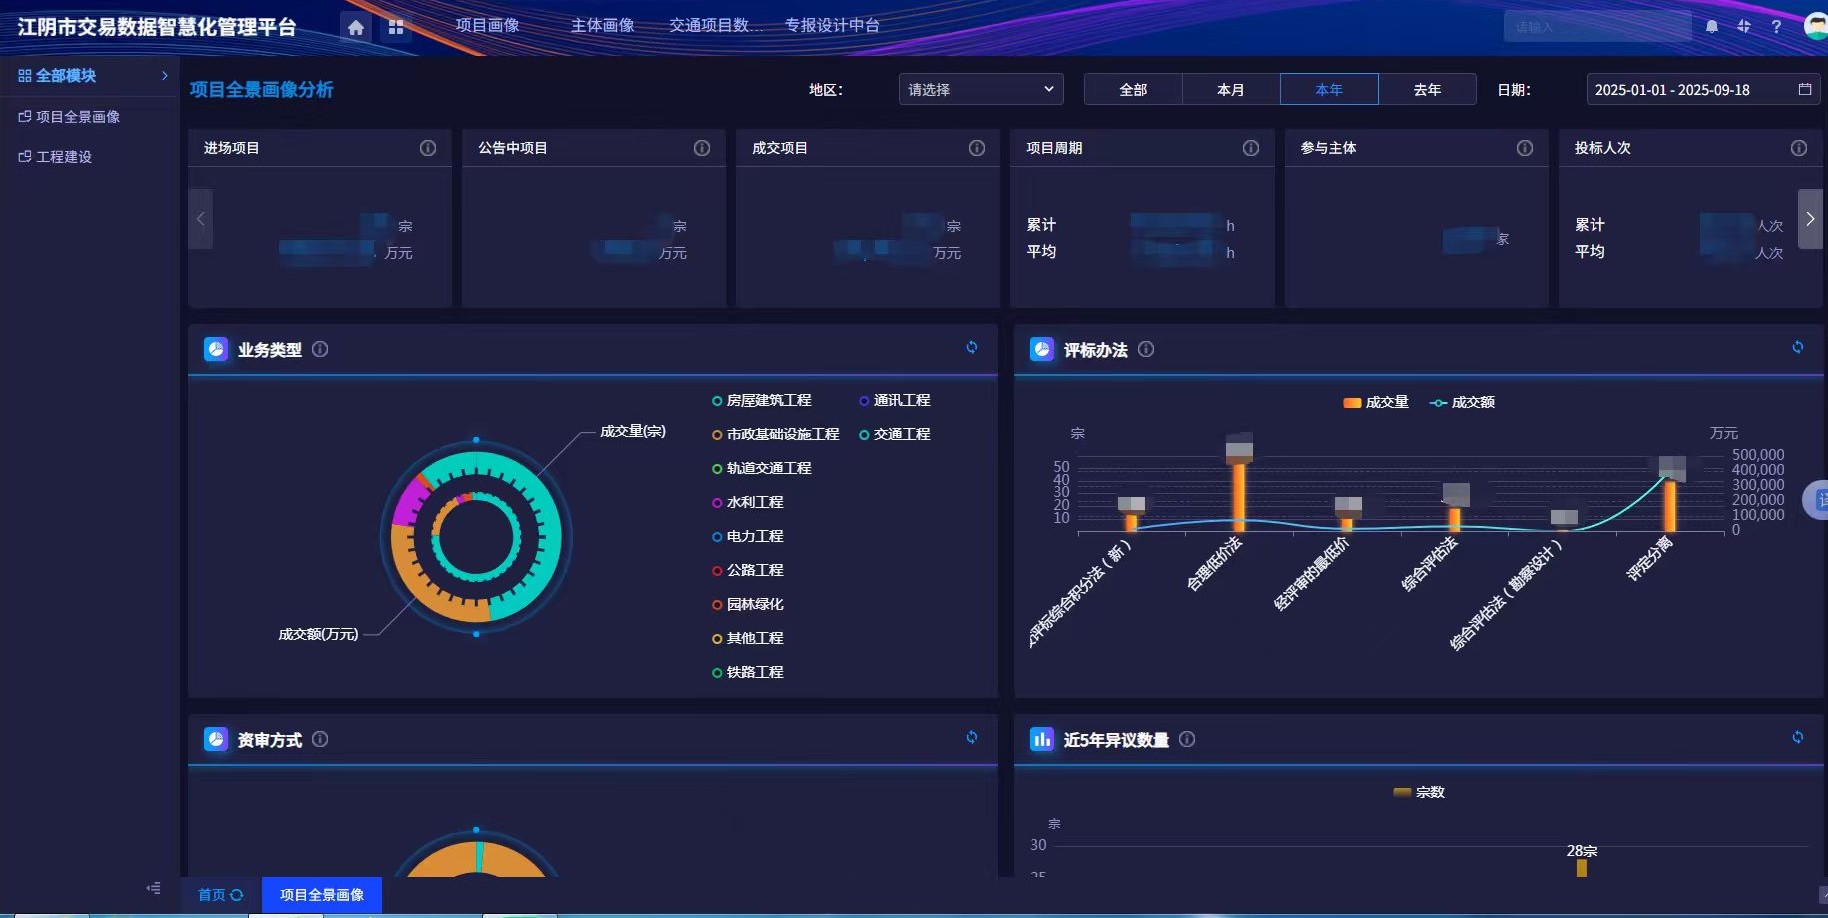Expand the 全部模块 sidebar chevron
The height and width of the screenshot is (918, 1828).
point(165,76)
